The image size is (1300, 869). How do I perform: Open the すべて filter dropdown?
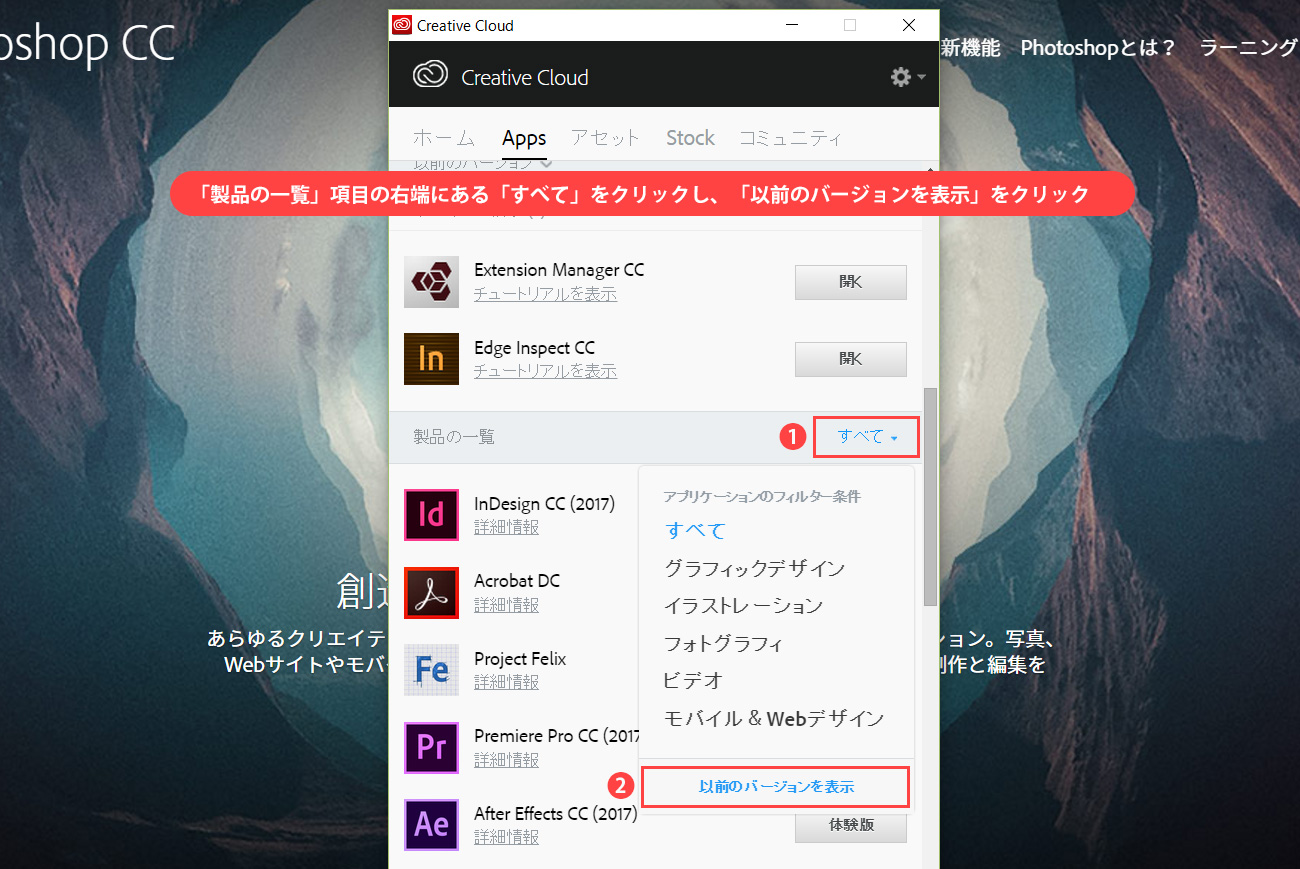pos(866,437)
